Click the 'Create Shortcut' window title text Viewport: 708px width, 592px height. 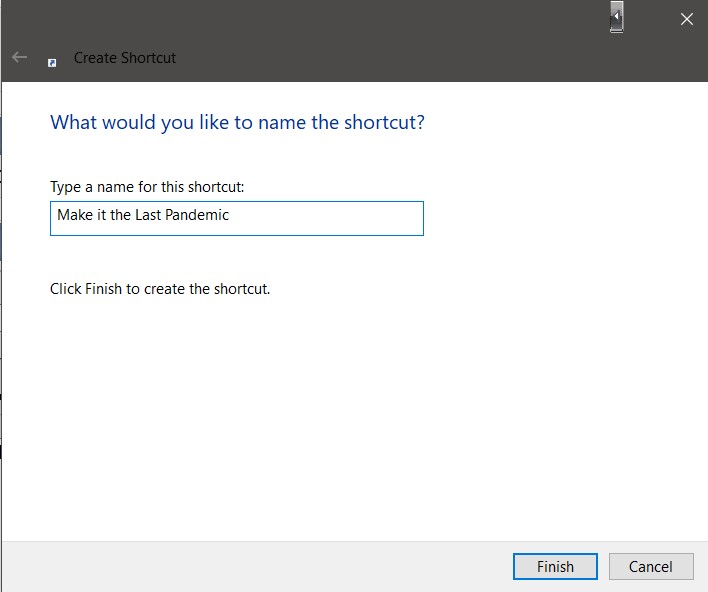click(125, 58)
